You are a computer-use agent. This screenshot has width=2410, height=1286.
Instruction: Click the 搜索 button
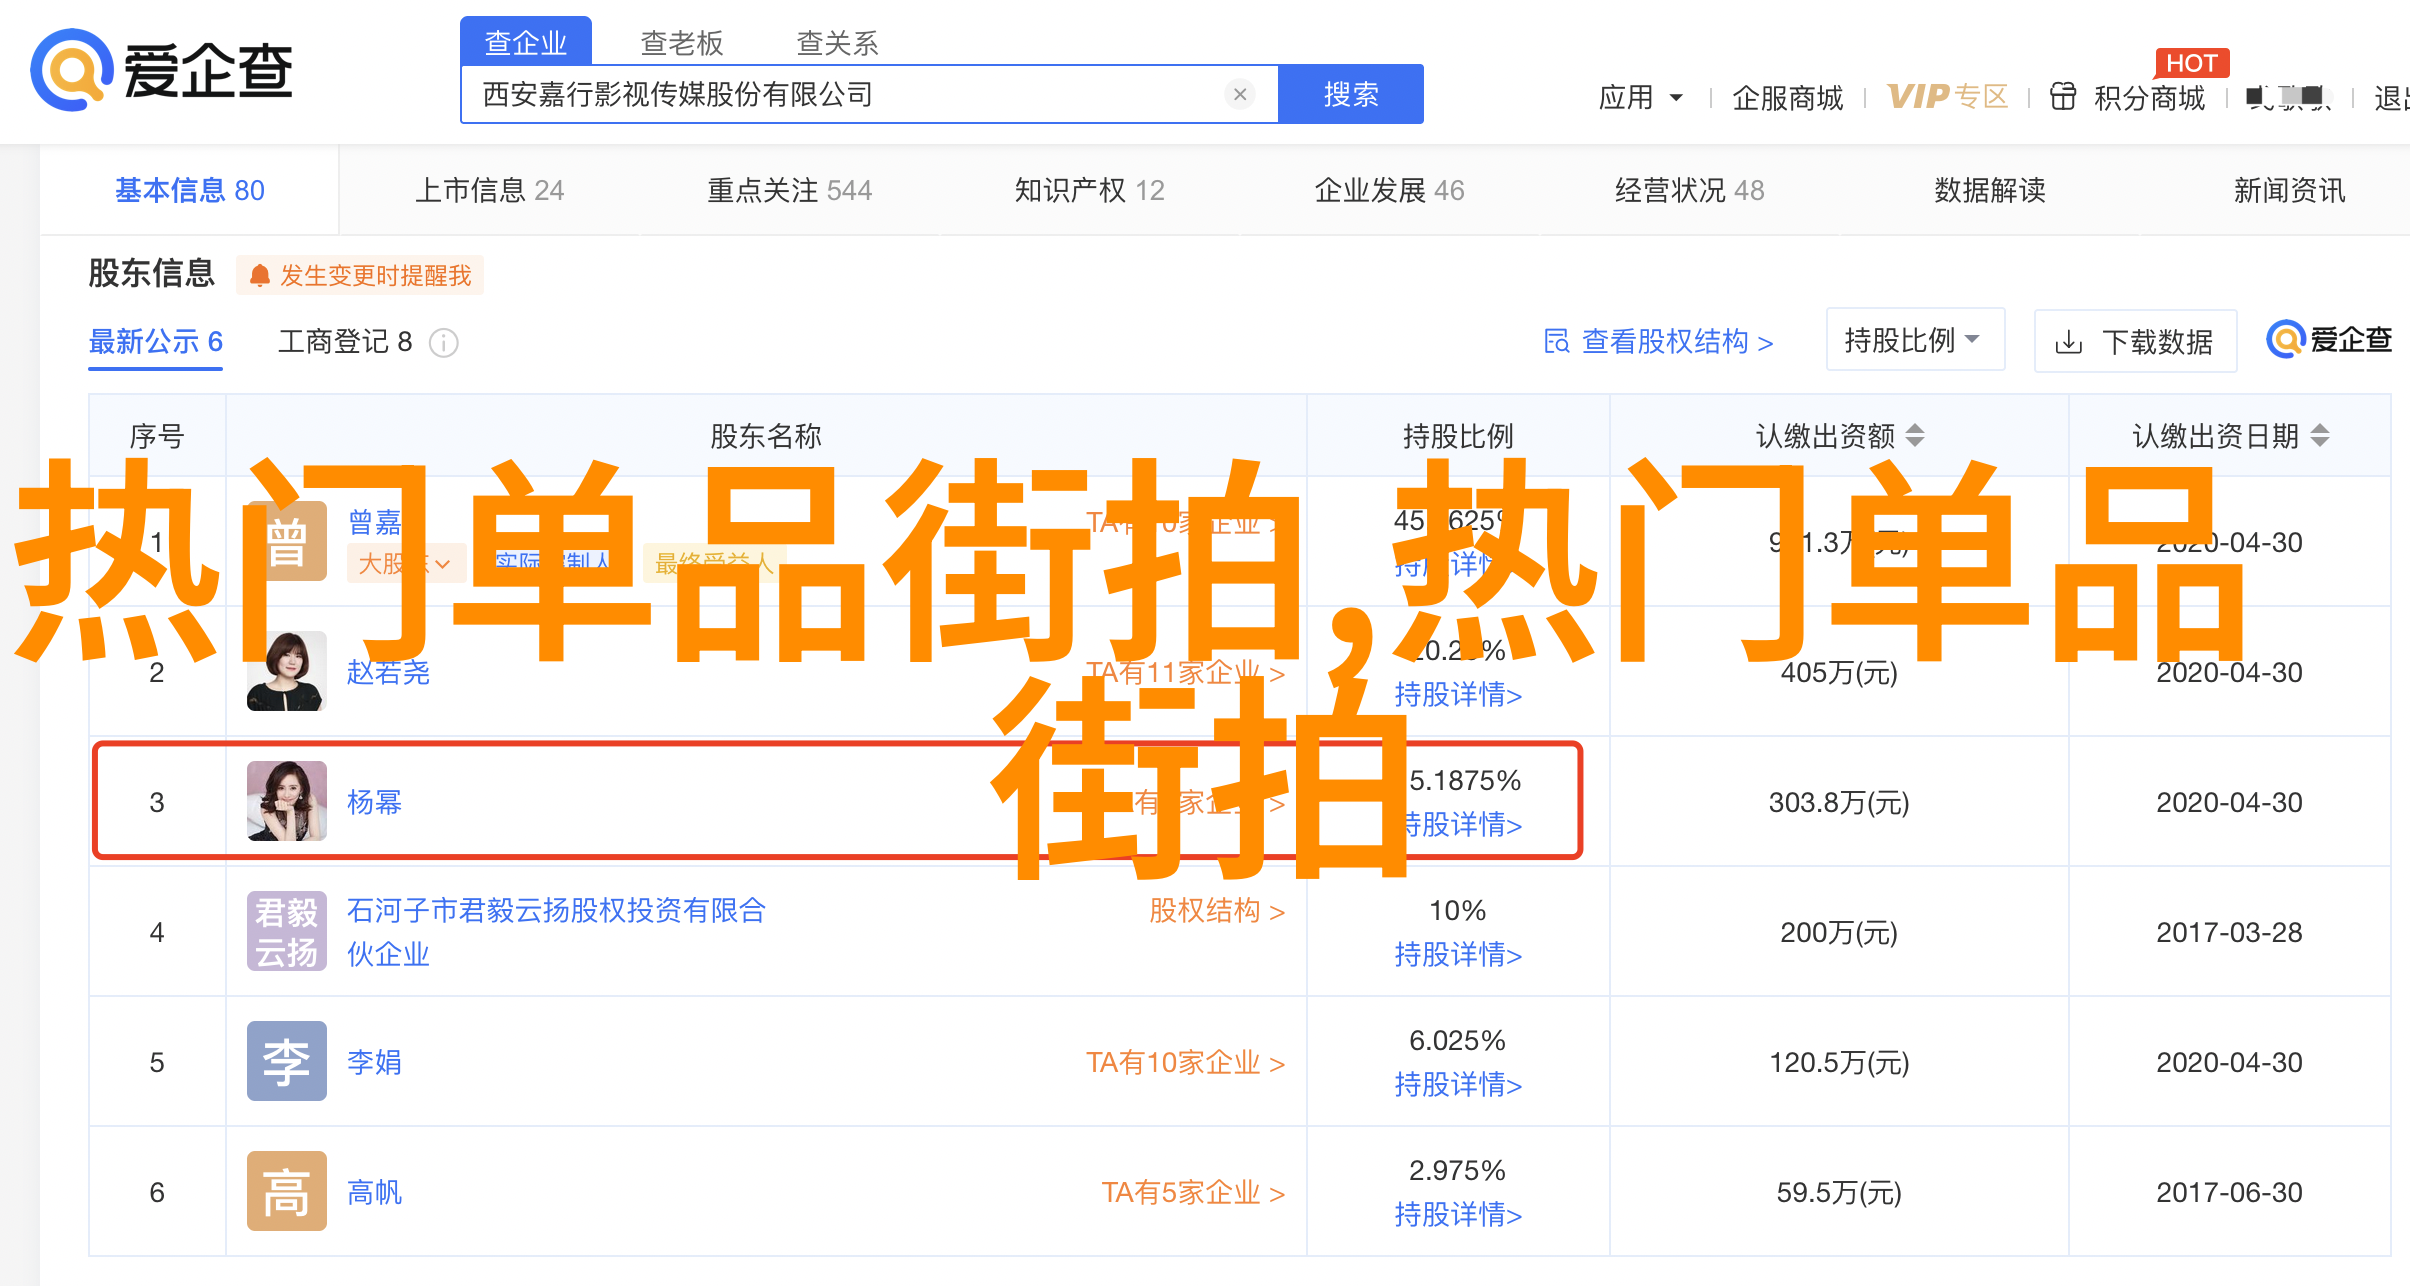[x=1351, y=94]
